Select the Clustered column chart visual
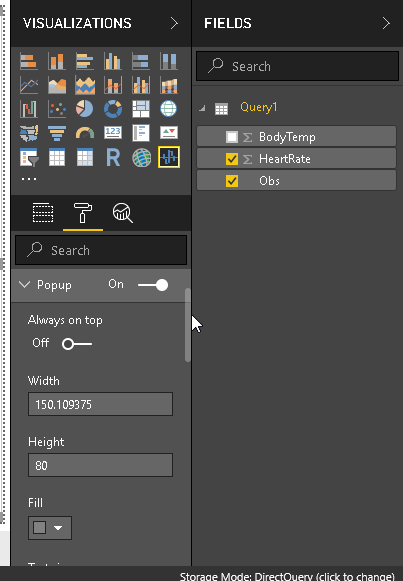This screenshot has width=403, height=581. click(113, 62)
